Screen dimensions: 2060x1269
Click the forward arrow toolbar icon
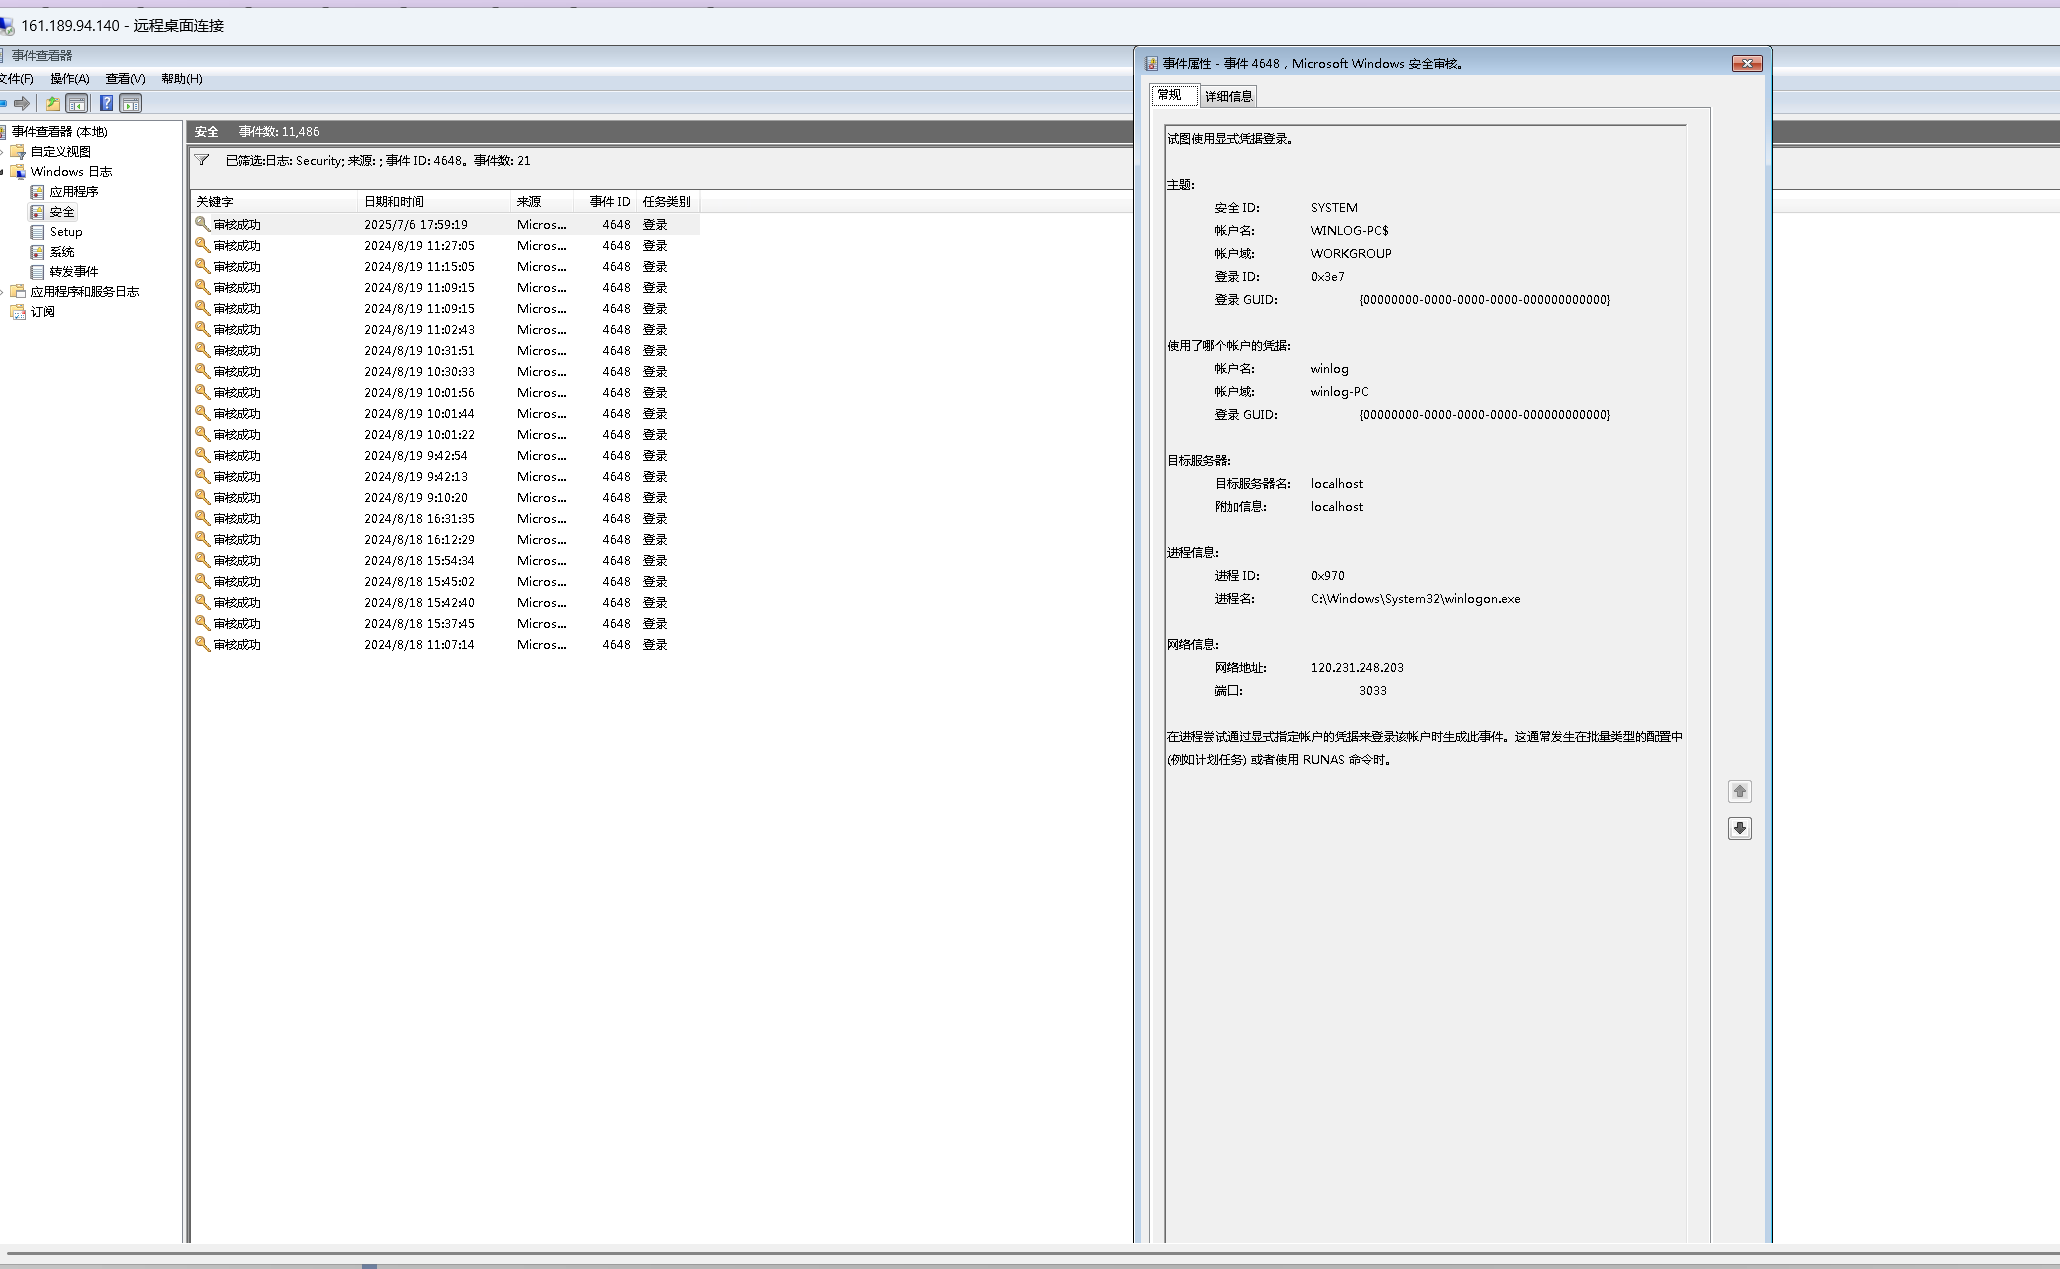[22, 103]
